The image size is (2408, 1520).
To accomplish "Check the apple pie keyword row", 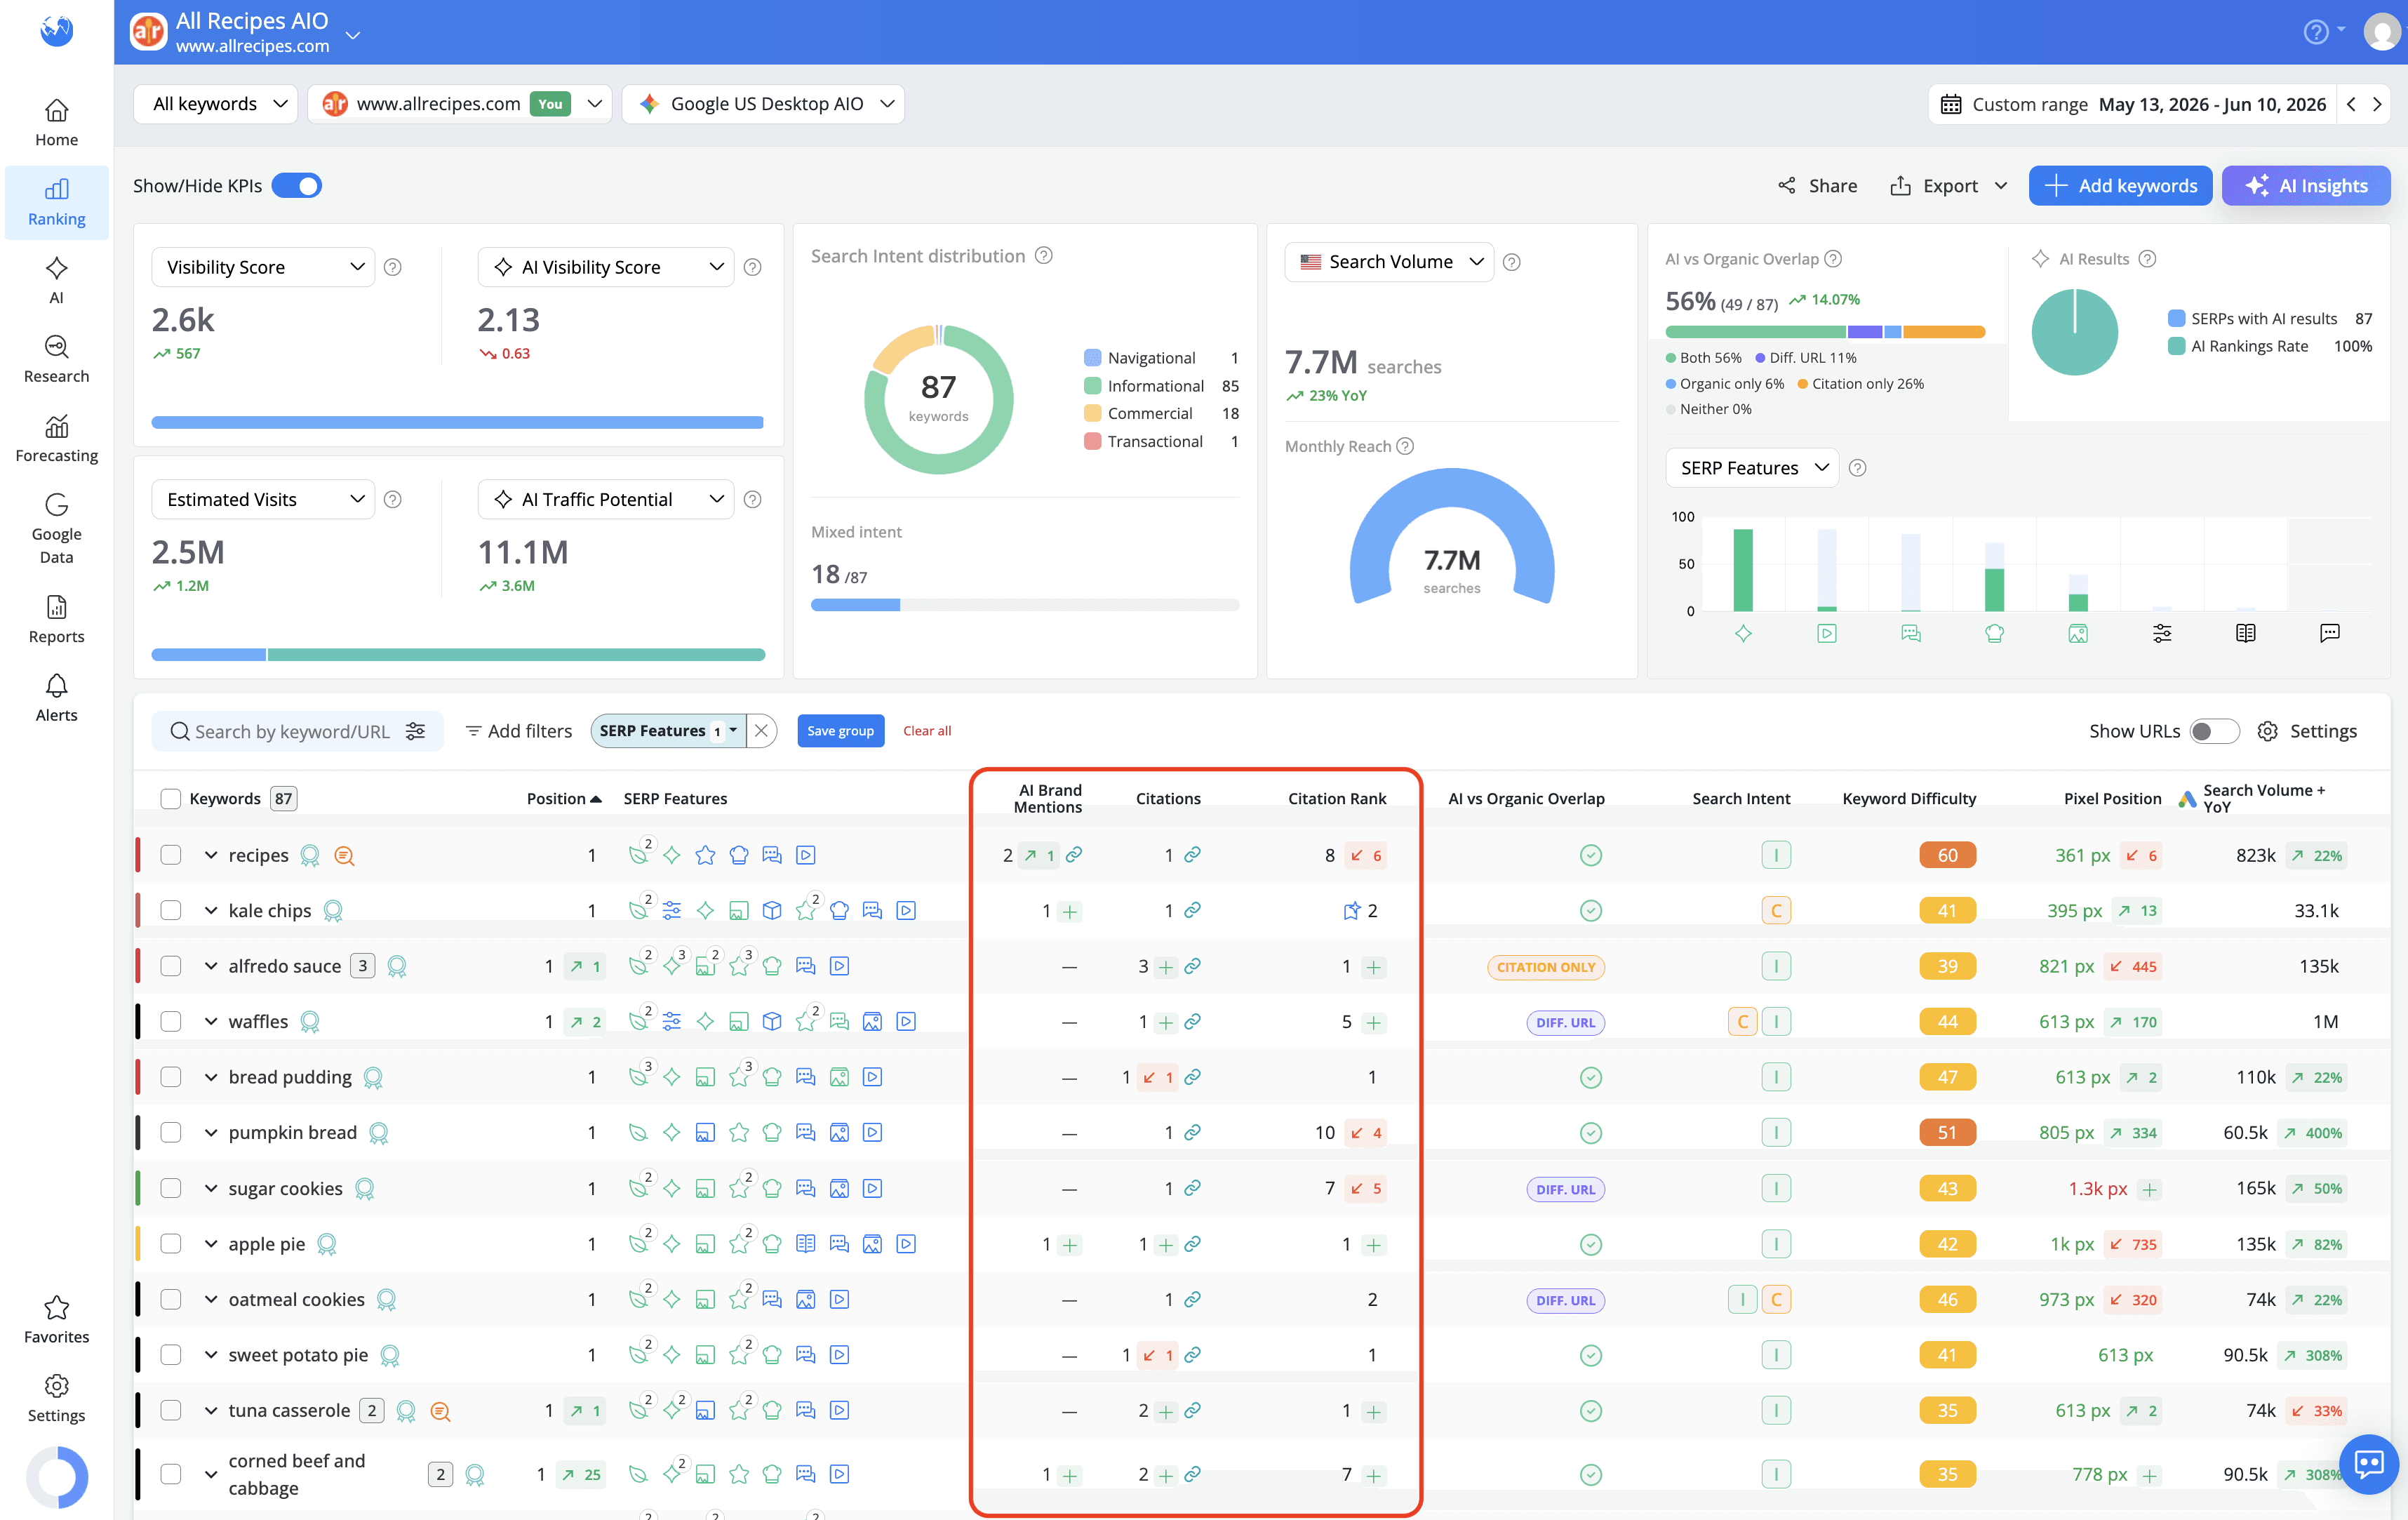I will [x=170, y=1244].
